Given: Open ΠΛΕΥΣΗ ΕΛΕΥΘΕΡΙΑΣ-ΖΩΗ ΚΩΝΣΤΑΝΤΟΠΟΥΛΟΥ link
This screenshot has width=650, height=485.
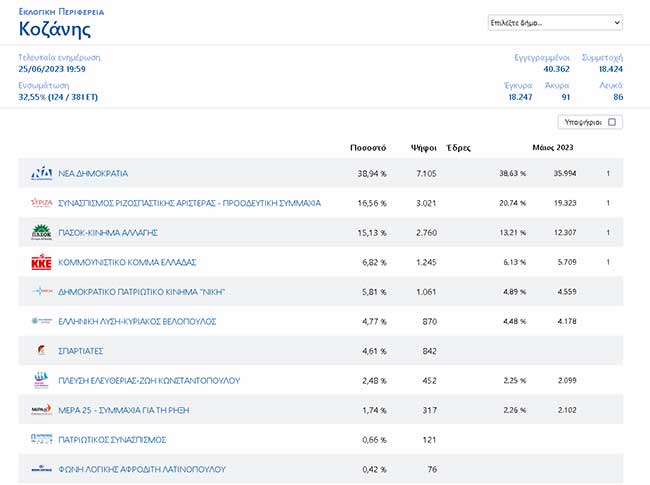Looking at the screenshot, I should (149, 381).
